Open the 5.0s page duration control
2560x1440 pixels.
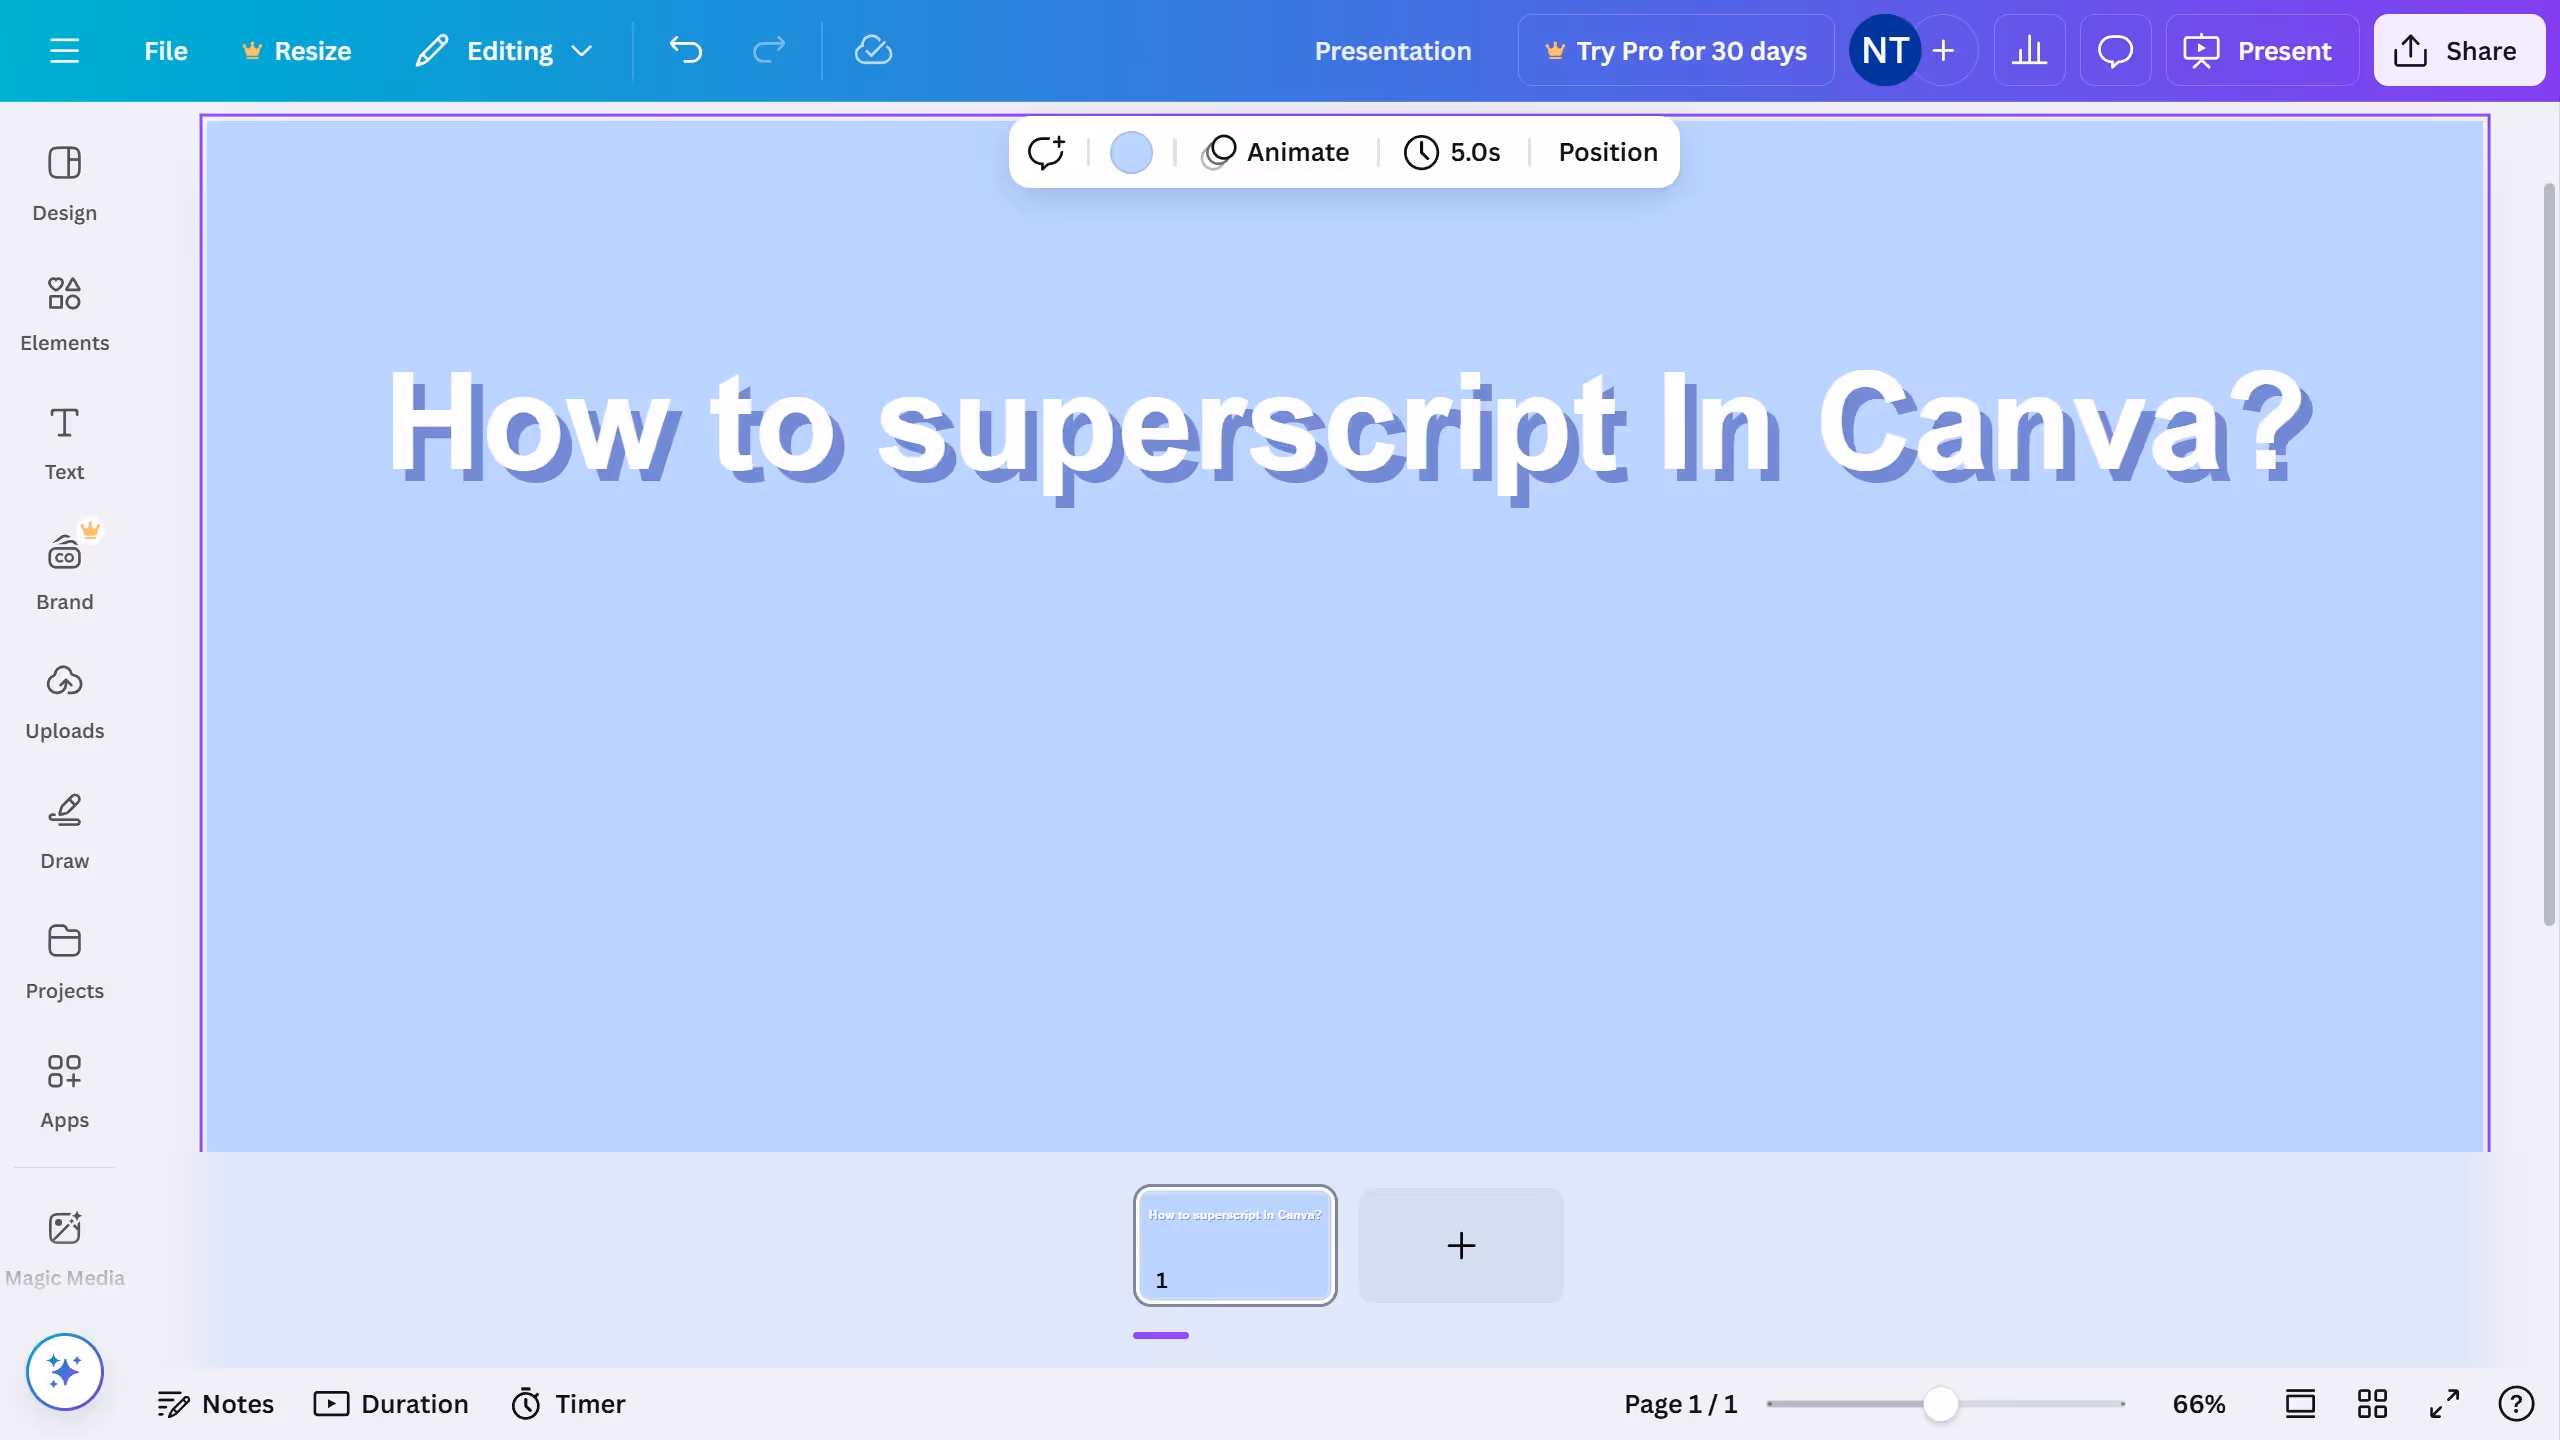tap(1452, 152)
